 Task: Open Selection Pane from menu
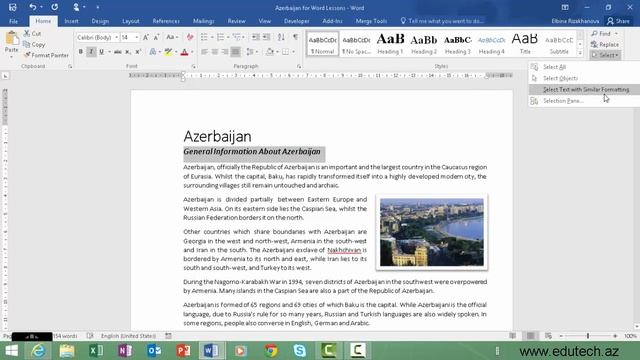coord(584,101)
